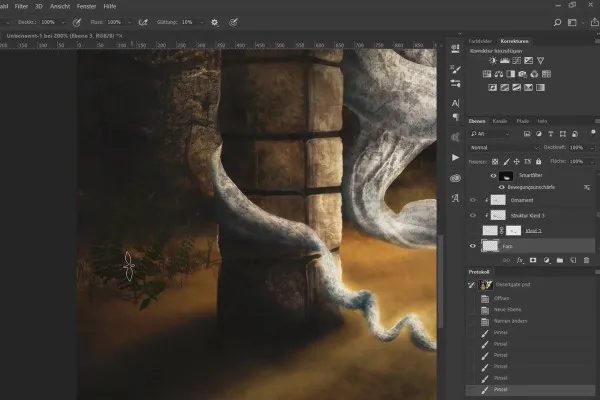
Task: Add a Curves adjustment (grid curve icon)
Action: 517,60
